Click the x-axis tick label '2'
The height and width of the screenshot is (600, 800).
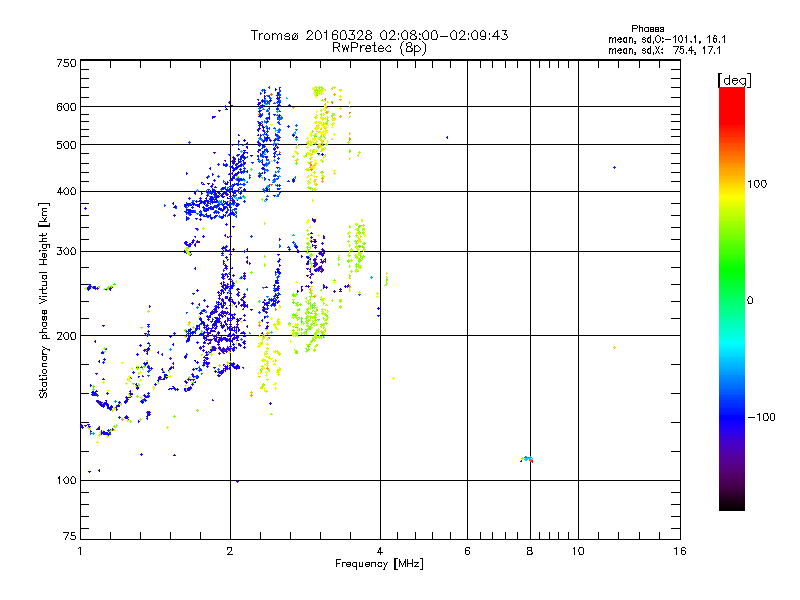(230, 551)
